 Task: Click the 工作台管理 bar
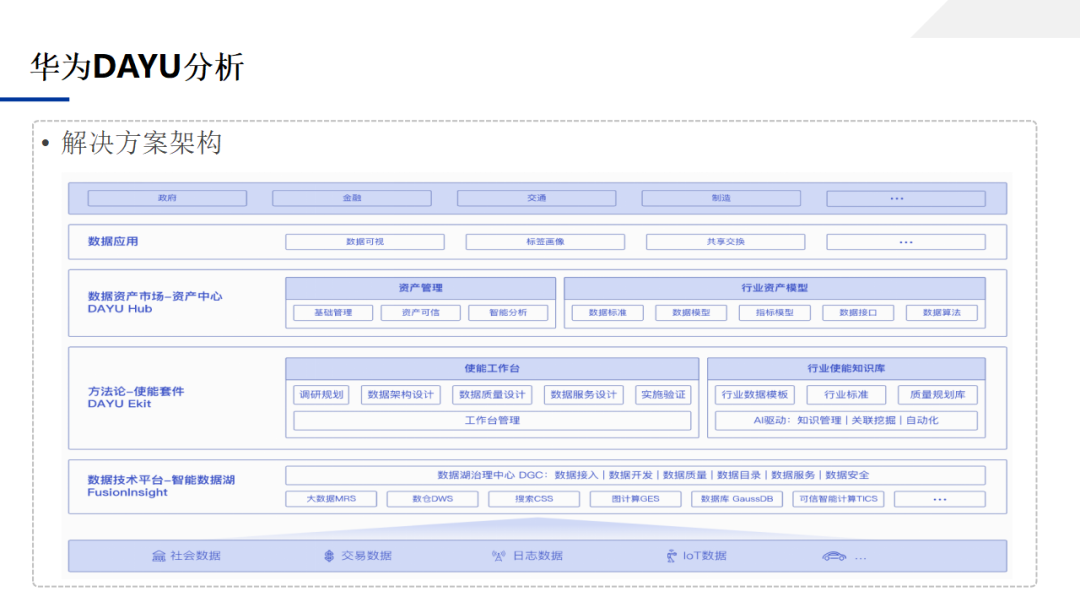click(492, 421)
